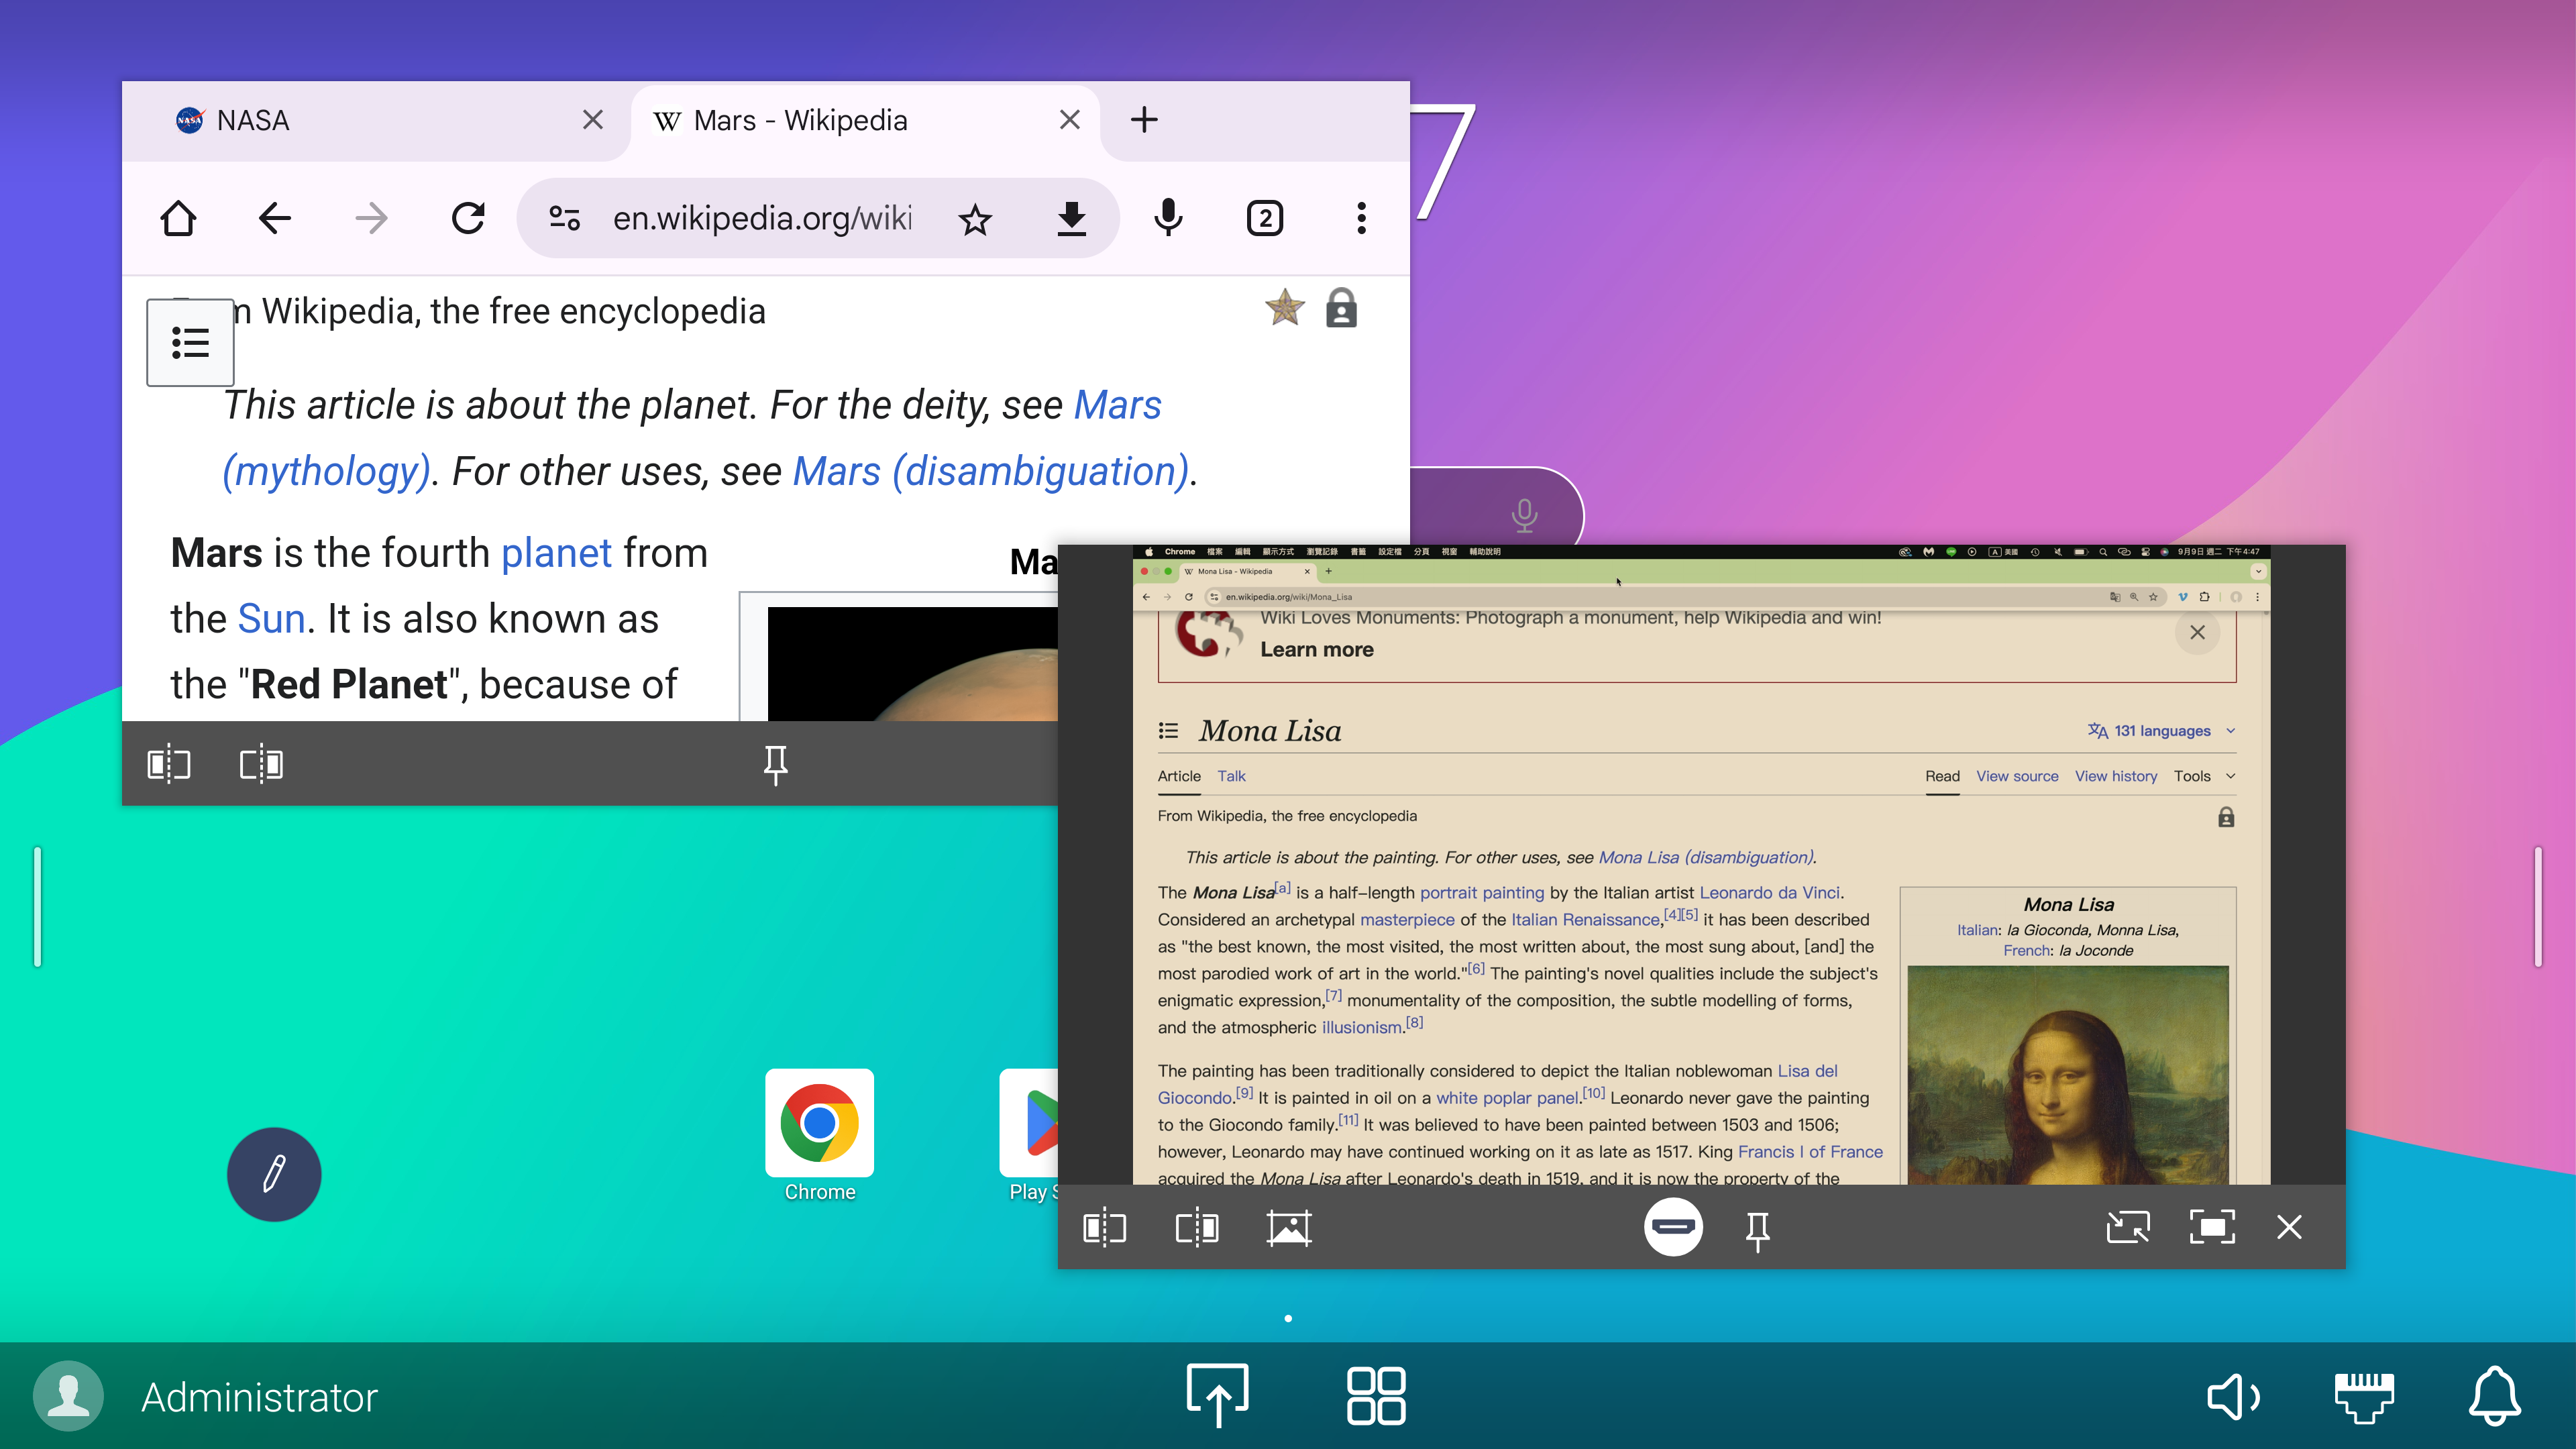The width and height of the screenshot is (2576, 1449).
Task: Toggle fullscreen for shared screen window
Action: click(x=2211, y=1228)
